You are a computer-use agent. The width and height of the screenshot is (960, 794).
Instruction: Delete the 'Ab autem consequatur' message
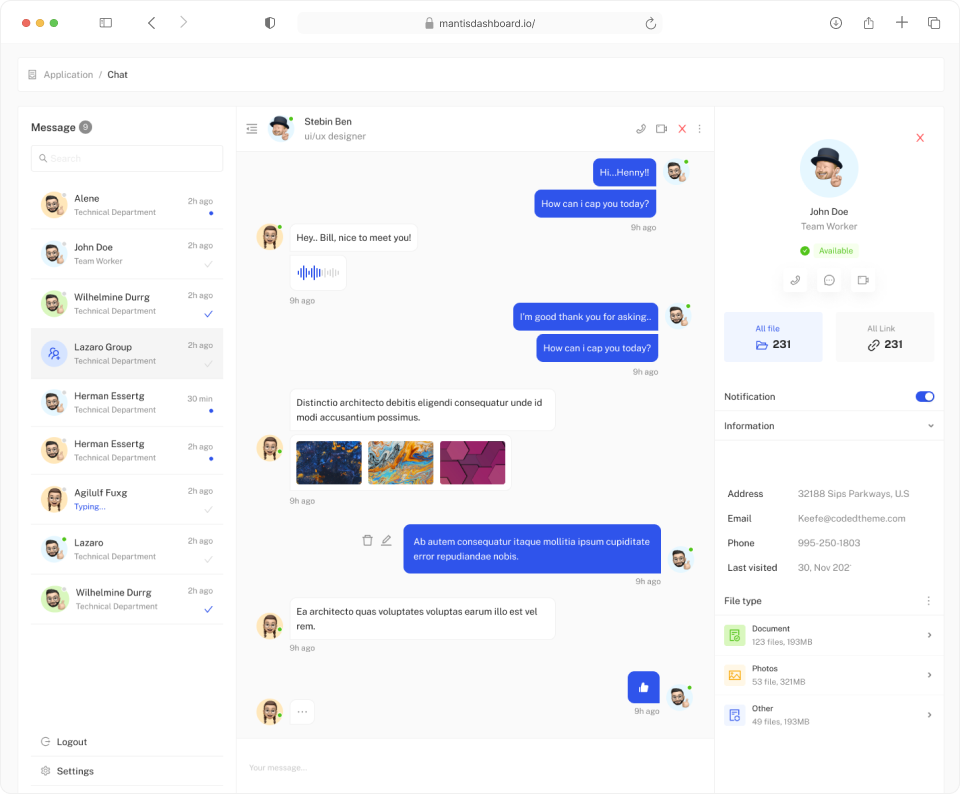pyautogui.click(x=367, y=540)
